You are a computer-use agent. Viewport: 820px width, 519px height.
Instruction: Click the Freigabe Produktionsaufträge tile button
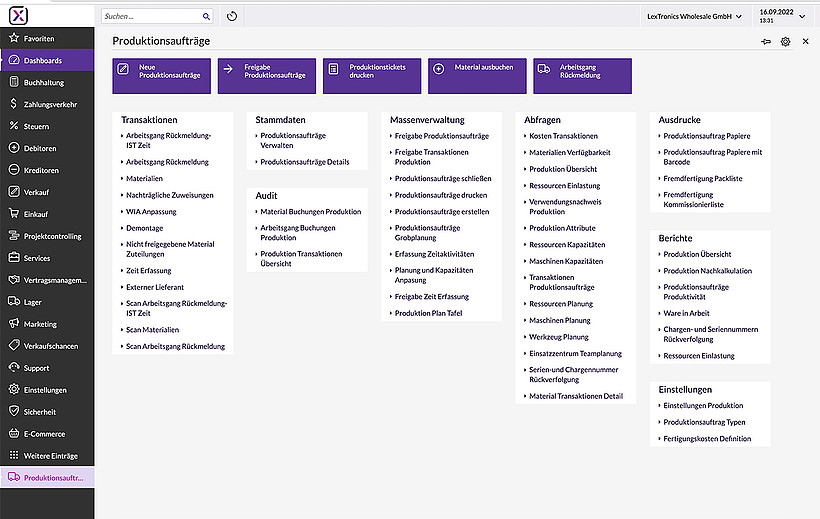pyautogui.click(x=267, y=76)
